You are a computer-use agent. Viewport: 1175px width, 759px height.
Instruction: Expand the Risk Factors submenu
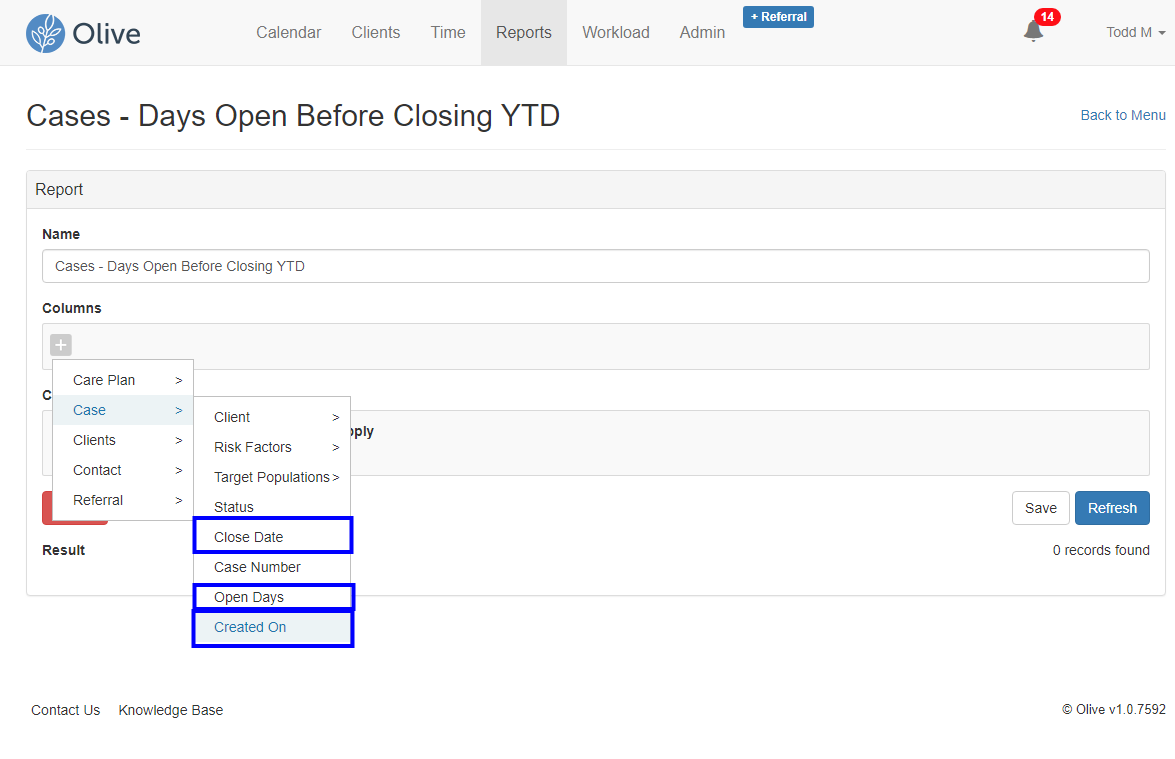272,447
